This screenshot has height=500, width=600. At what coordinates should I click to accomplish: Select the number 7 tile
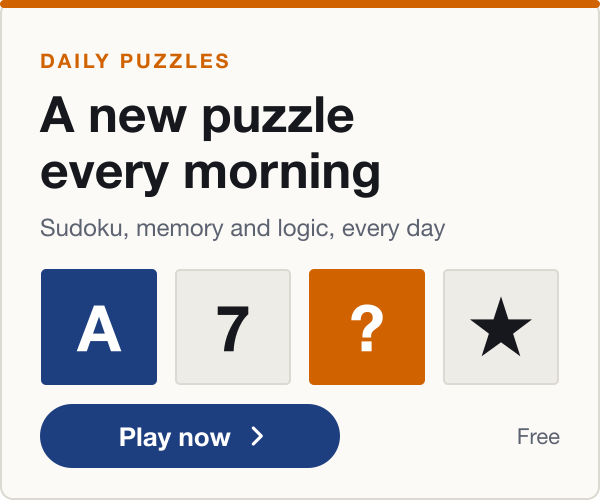tap(233, 327)
